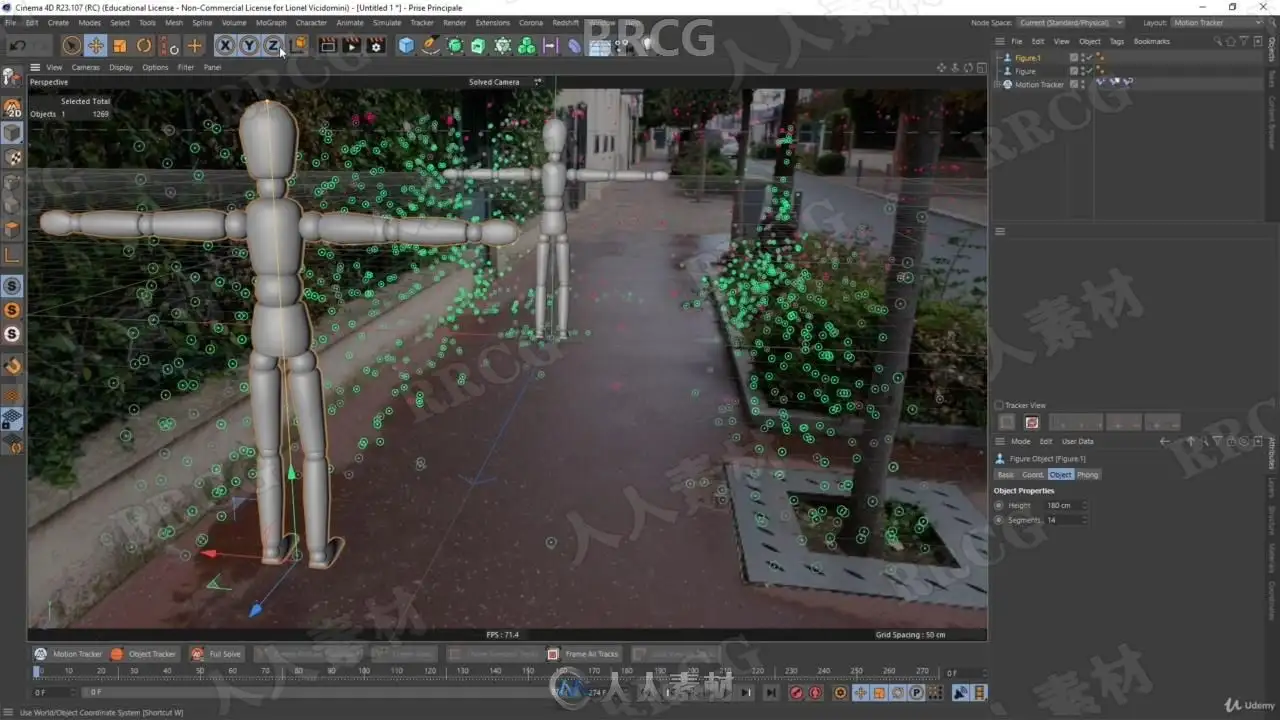Screen dimensions: 1280x720
Task: Open the Phong attribute tab
Action: (1087, 474)
